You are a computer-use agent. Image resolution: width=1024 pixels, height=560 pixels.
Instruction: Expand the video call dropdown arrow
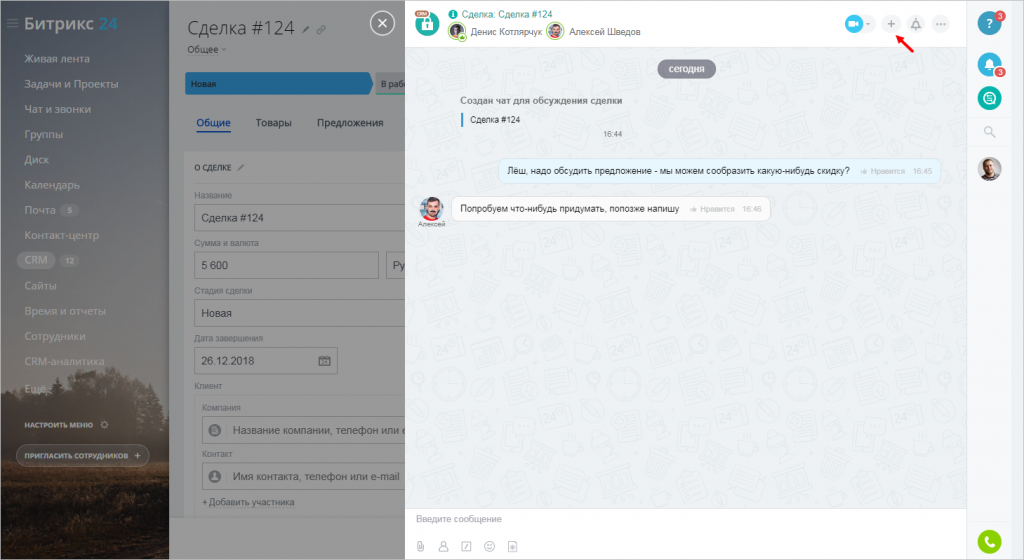tap(869, 24)
